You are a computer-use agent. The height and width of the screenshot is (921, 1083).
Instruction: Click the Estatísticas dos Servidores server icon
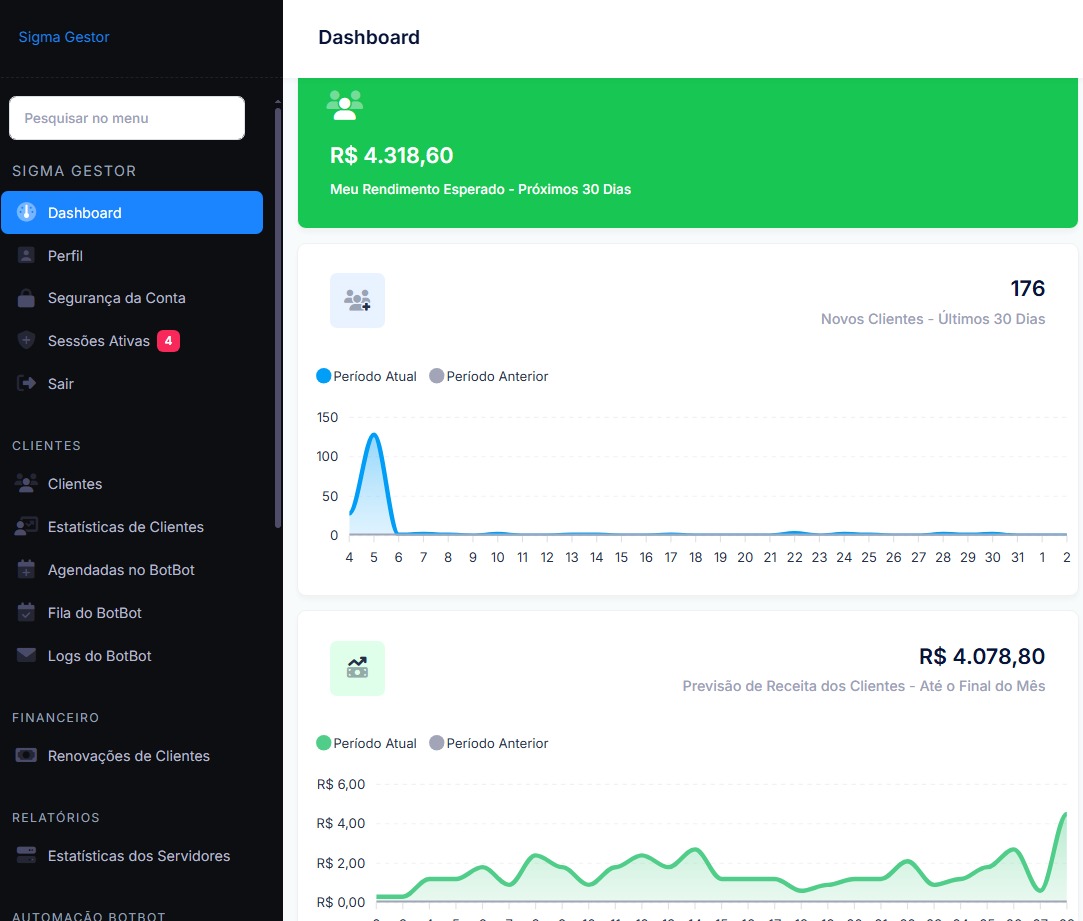click(27, 856)
